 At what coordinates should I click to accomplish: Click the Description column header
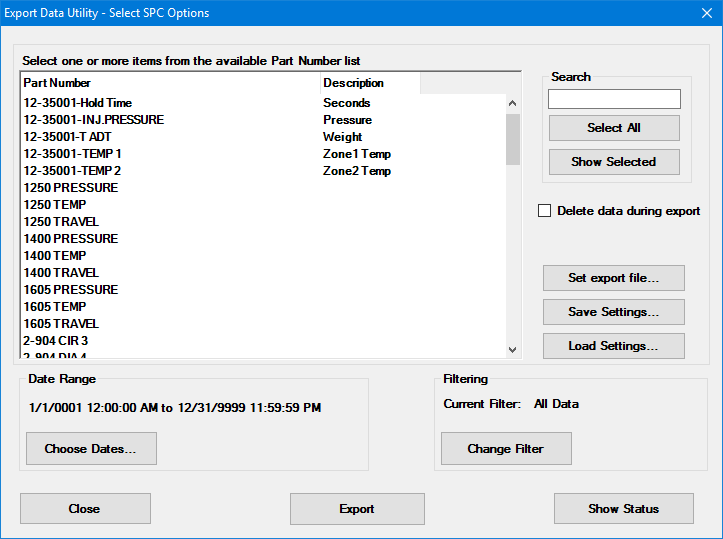pos(370,83)
